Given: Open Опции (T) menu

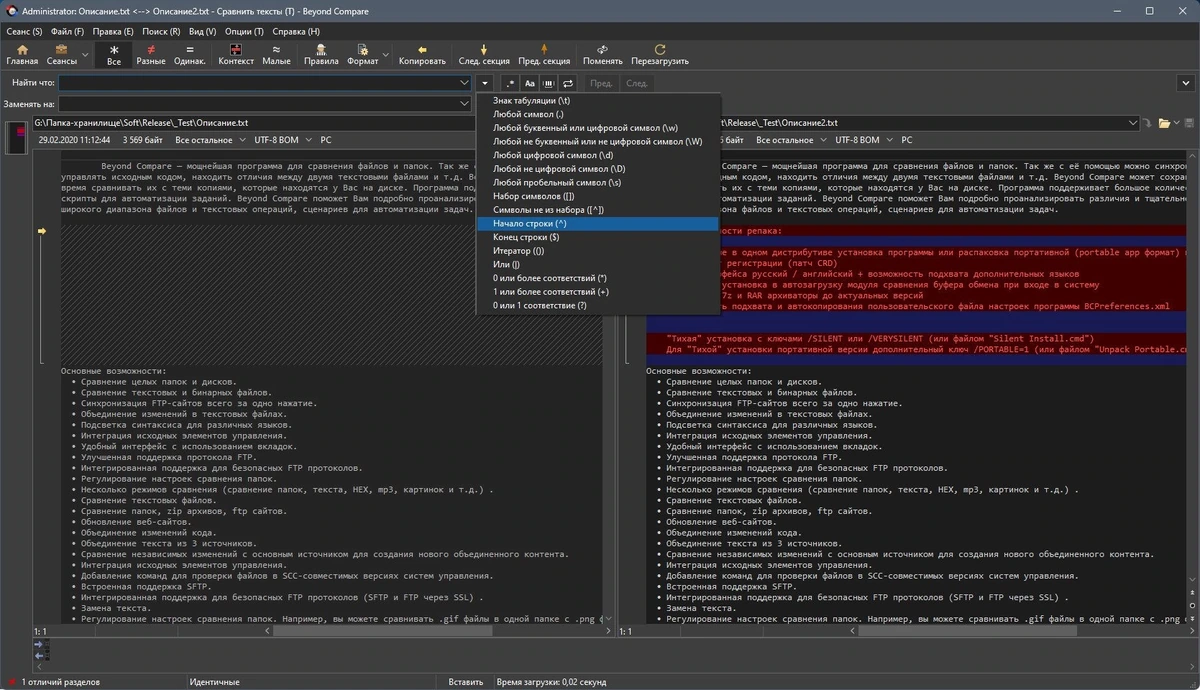Looking at the screenshot, I should 244,32.
